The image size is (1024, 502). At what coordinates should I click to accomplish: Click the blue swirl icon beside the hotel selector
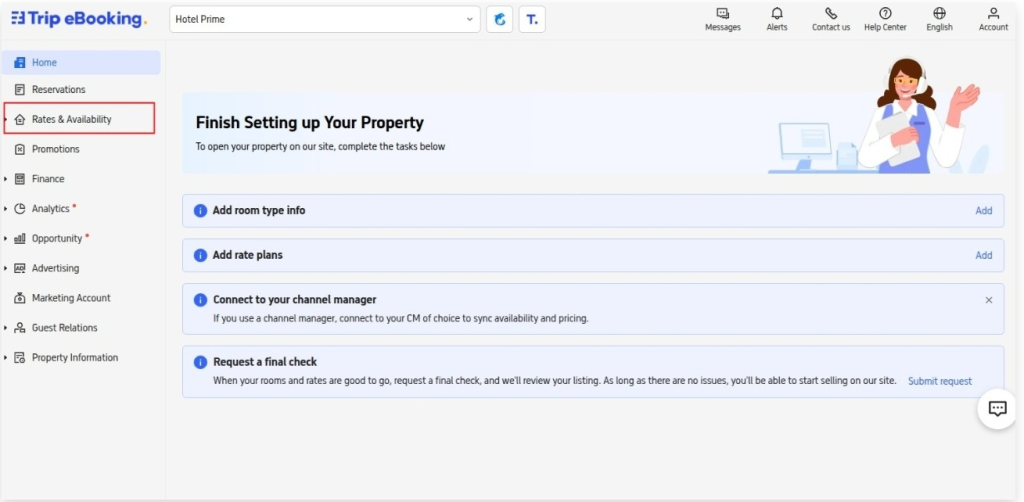(499, 19)
